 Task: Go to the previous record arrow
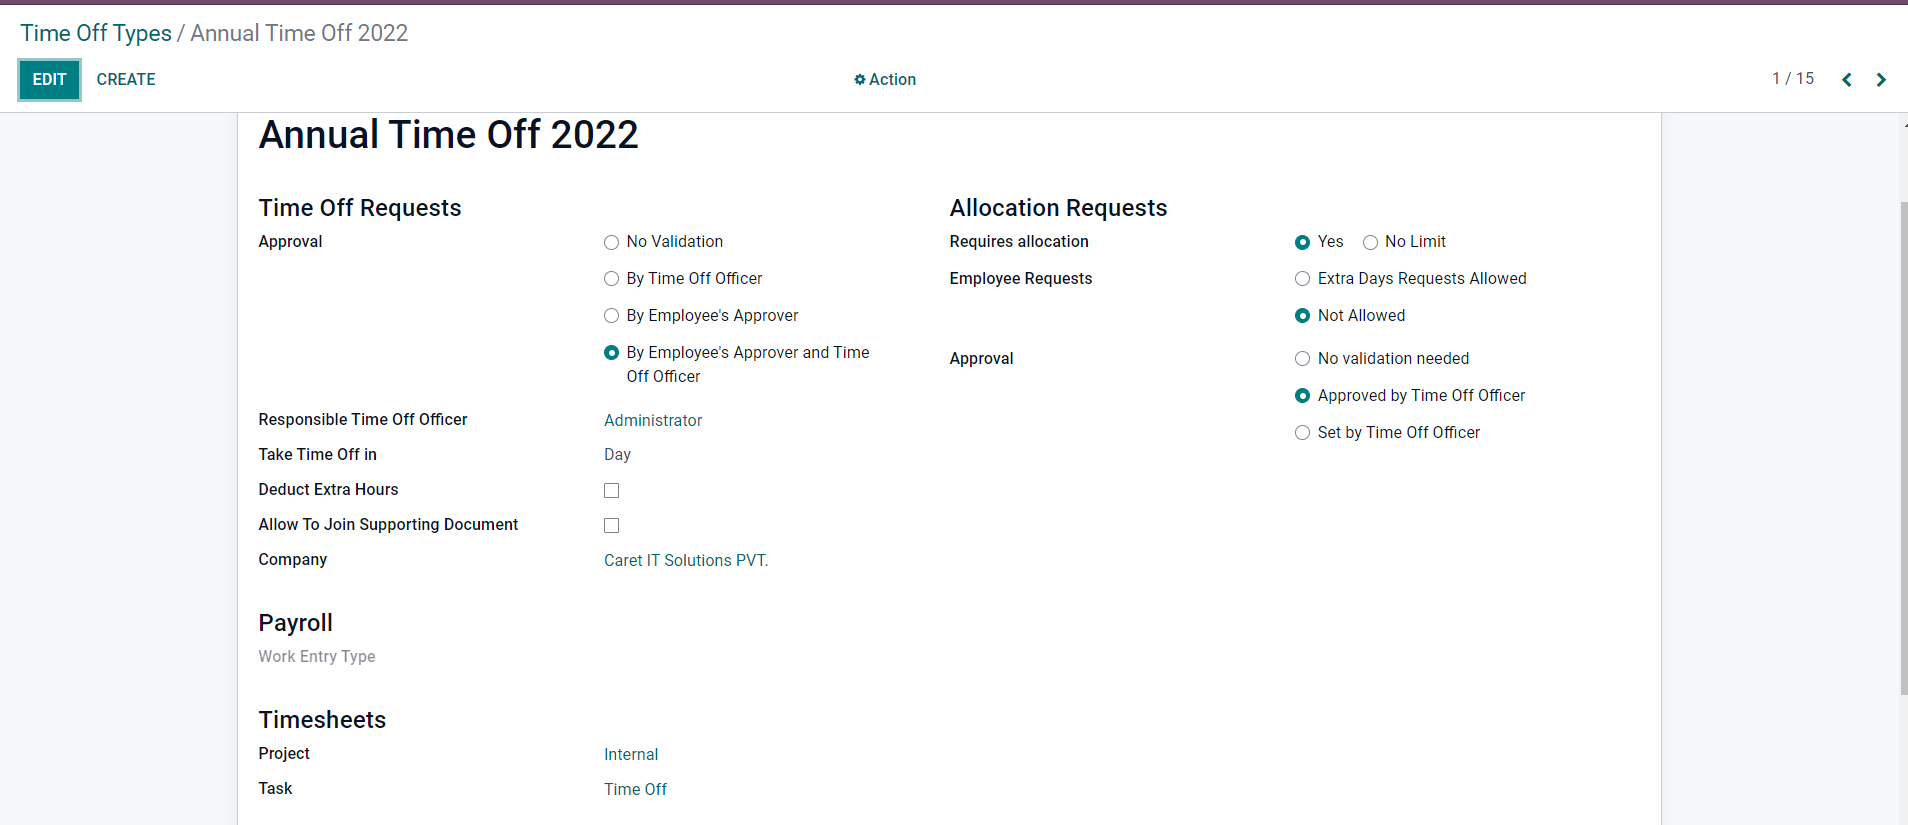click(x=1847, y=80)
